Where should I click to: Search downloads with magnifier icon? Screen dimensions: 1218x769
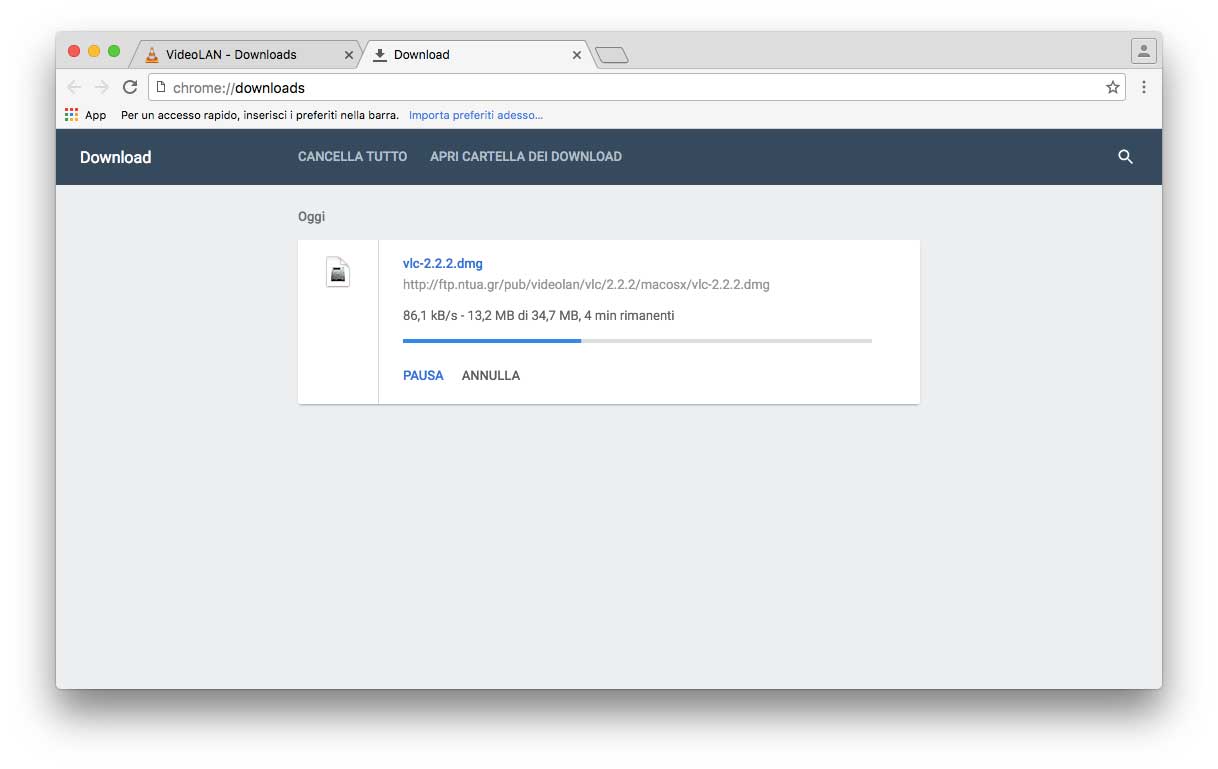click(1125, 157)
